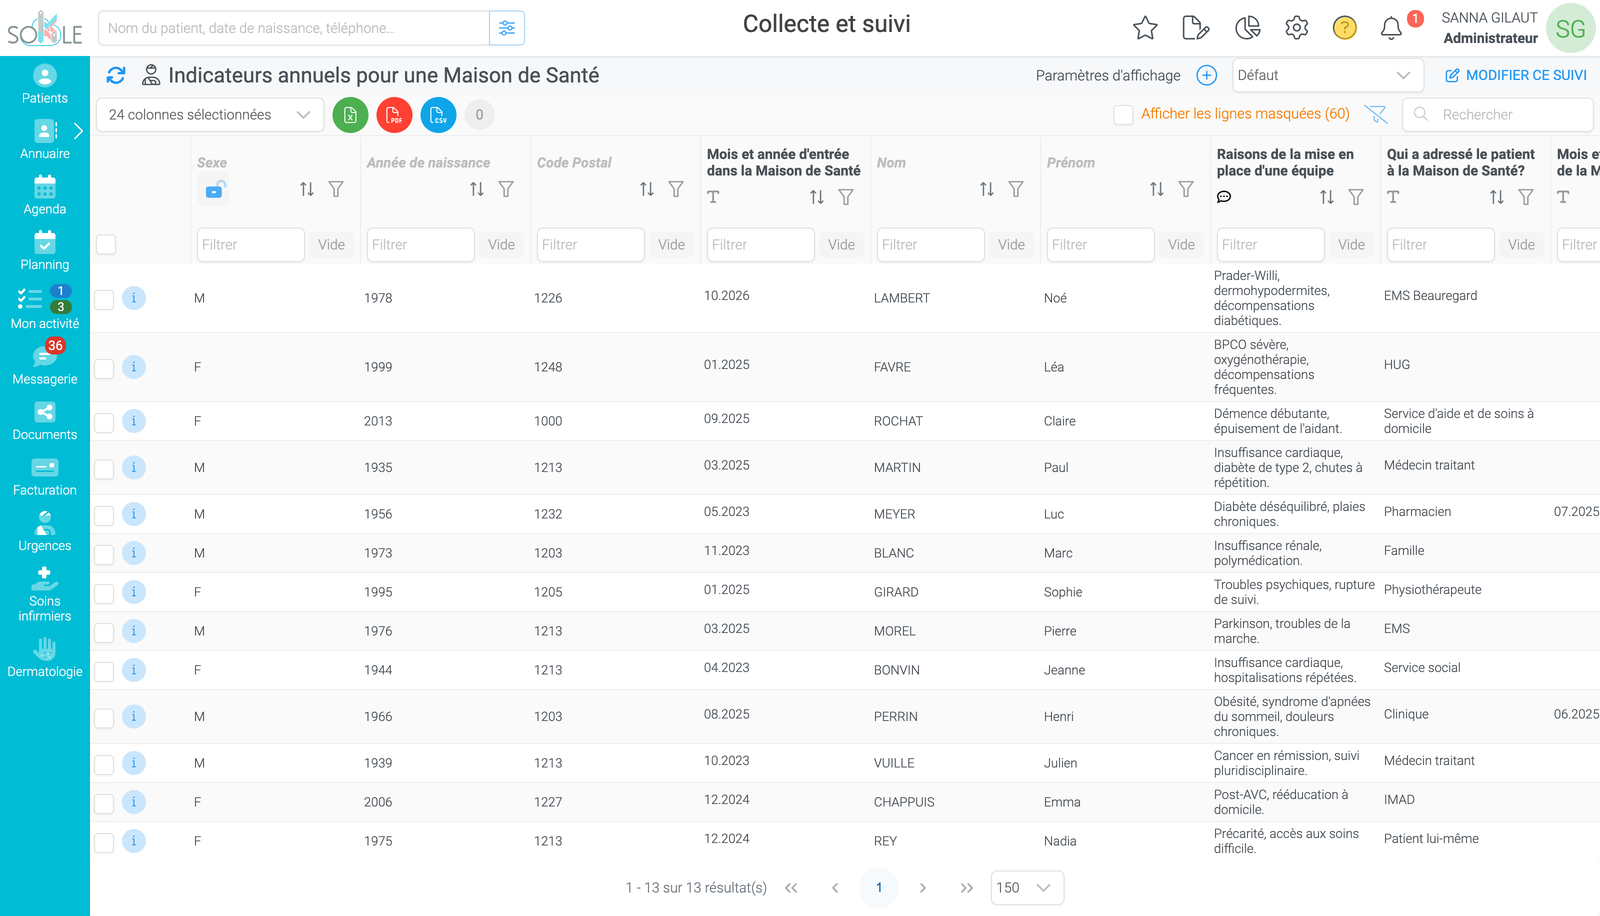This screenshot has width=1600, height=916.
Task: Unlock the Sexe column lock icon
Action: coord(215,189)
